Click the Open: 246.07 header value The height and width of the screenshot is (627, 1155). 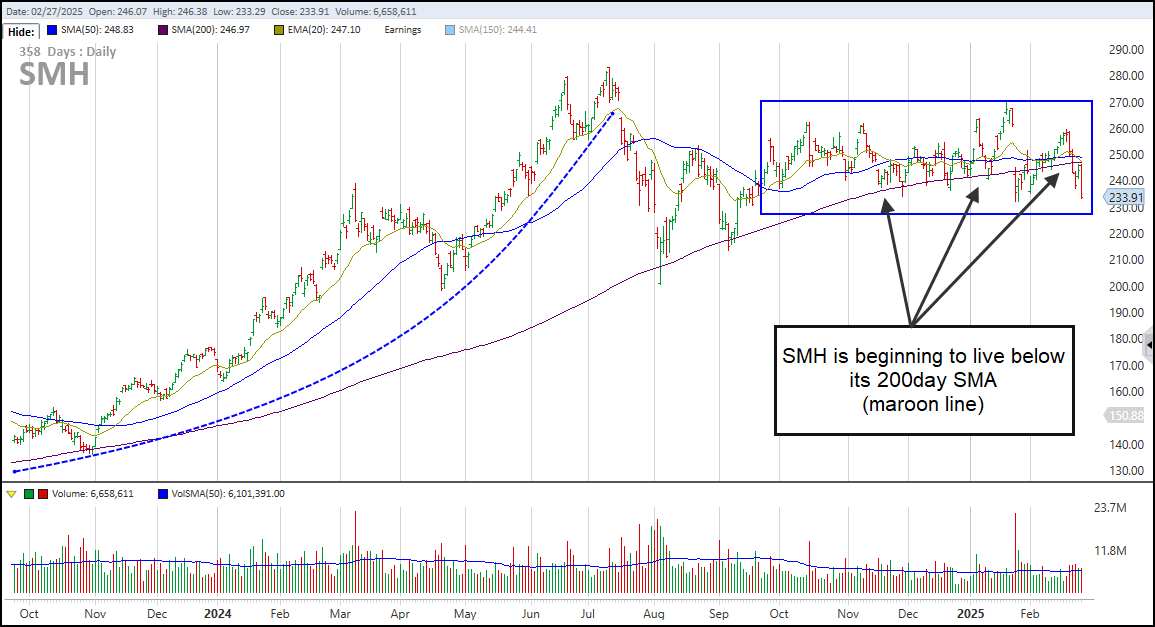[x=118, y=12]
